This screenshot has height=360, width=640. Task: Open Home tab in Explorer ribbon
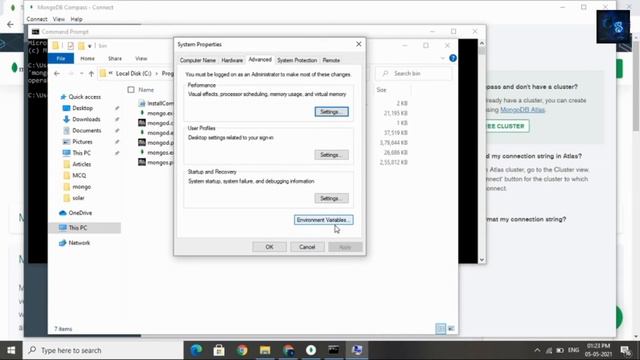click(87, 58)
